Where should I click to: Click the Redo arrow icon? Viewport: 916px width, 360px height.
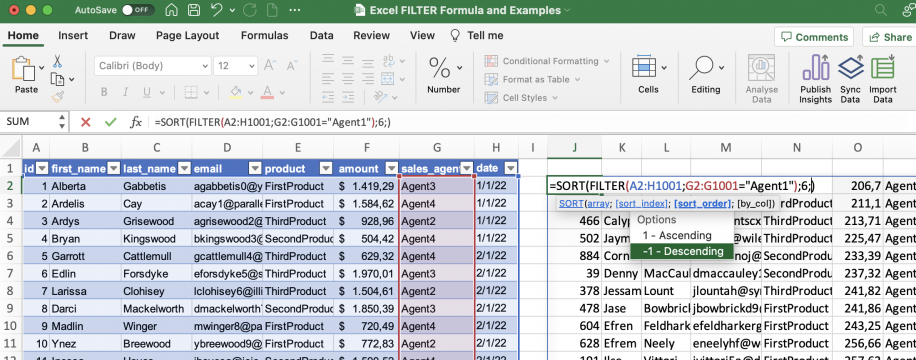pos(249,10)
